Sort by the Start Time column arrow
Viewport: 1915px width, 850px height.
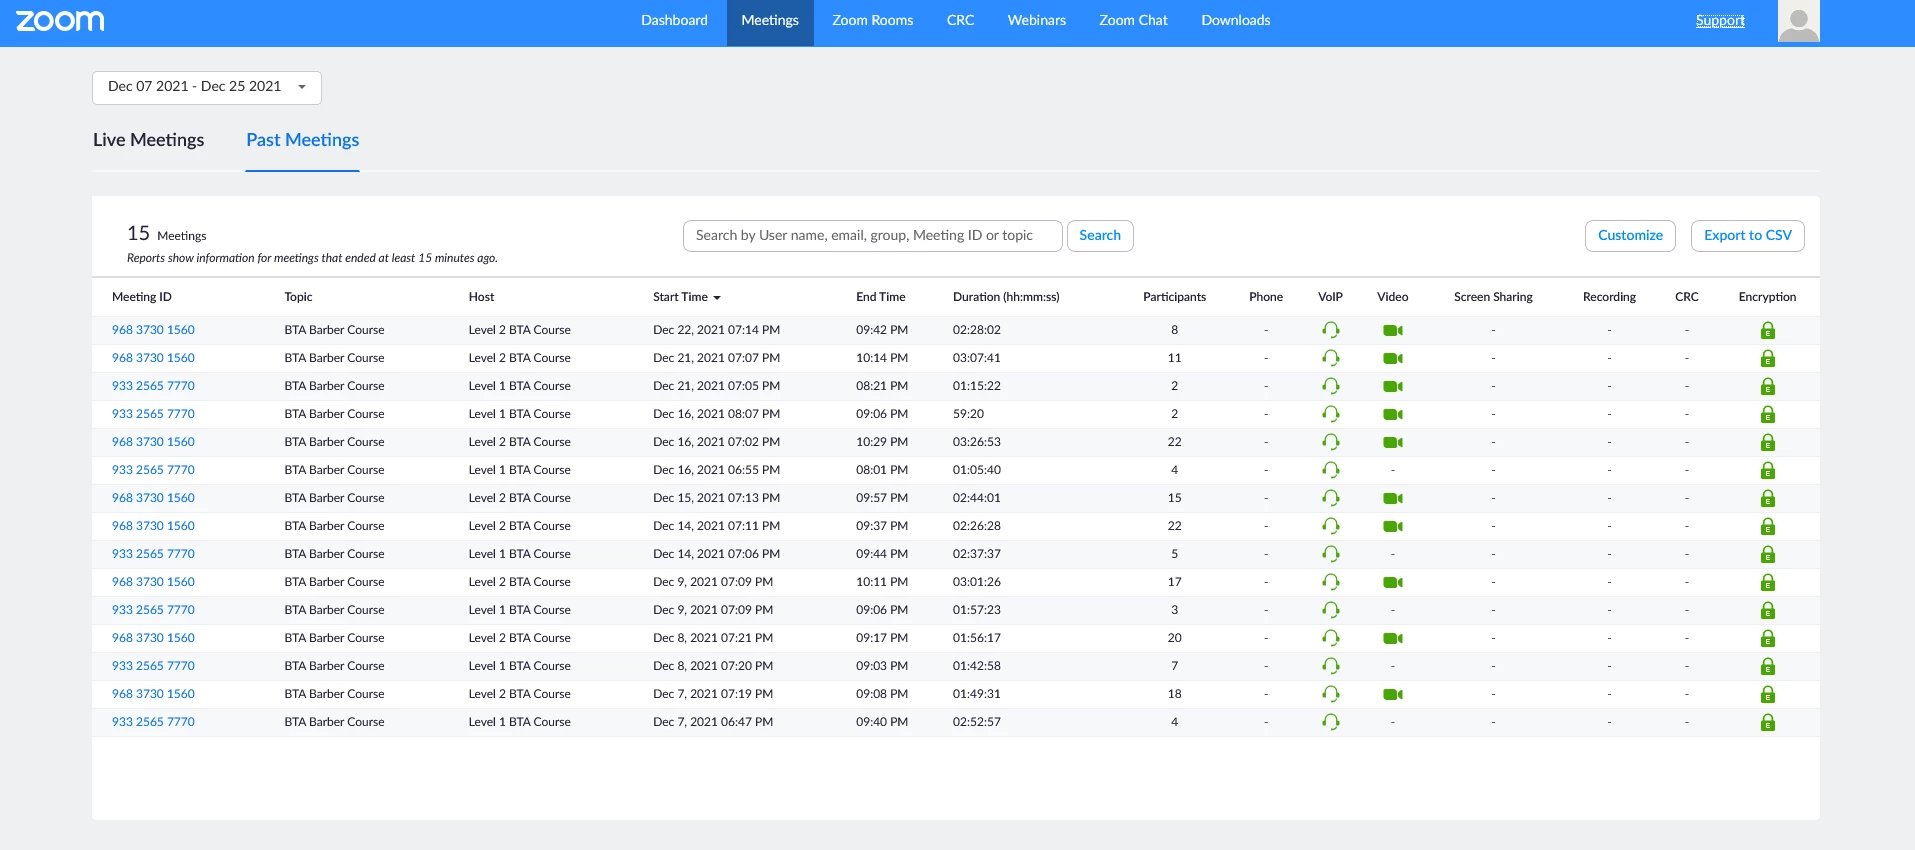click(717, 298)
